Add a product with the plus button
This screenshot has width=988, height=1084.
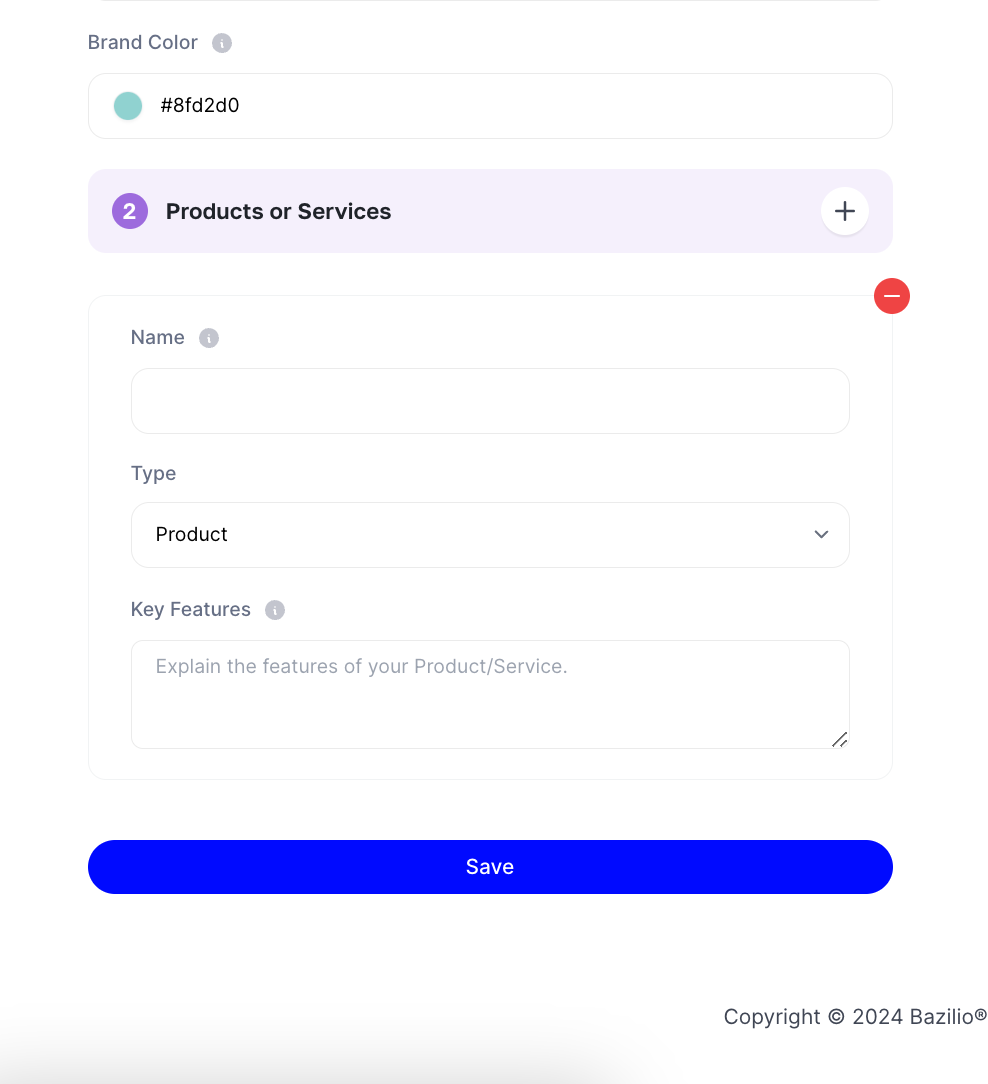[x=845, y=212]
